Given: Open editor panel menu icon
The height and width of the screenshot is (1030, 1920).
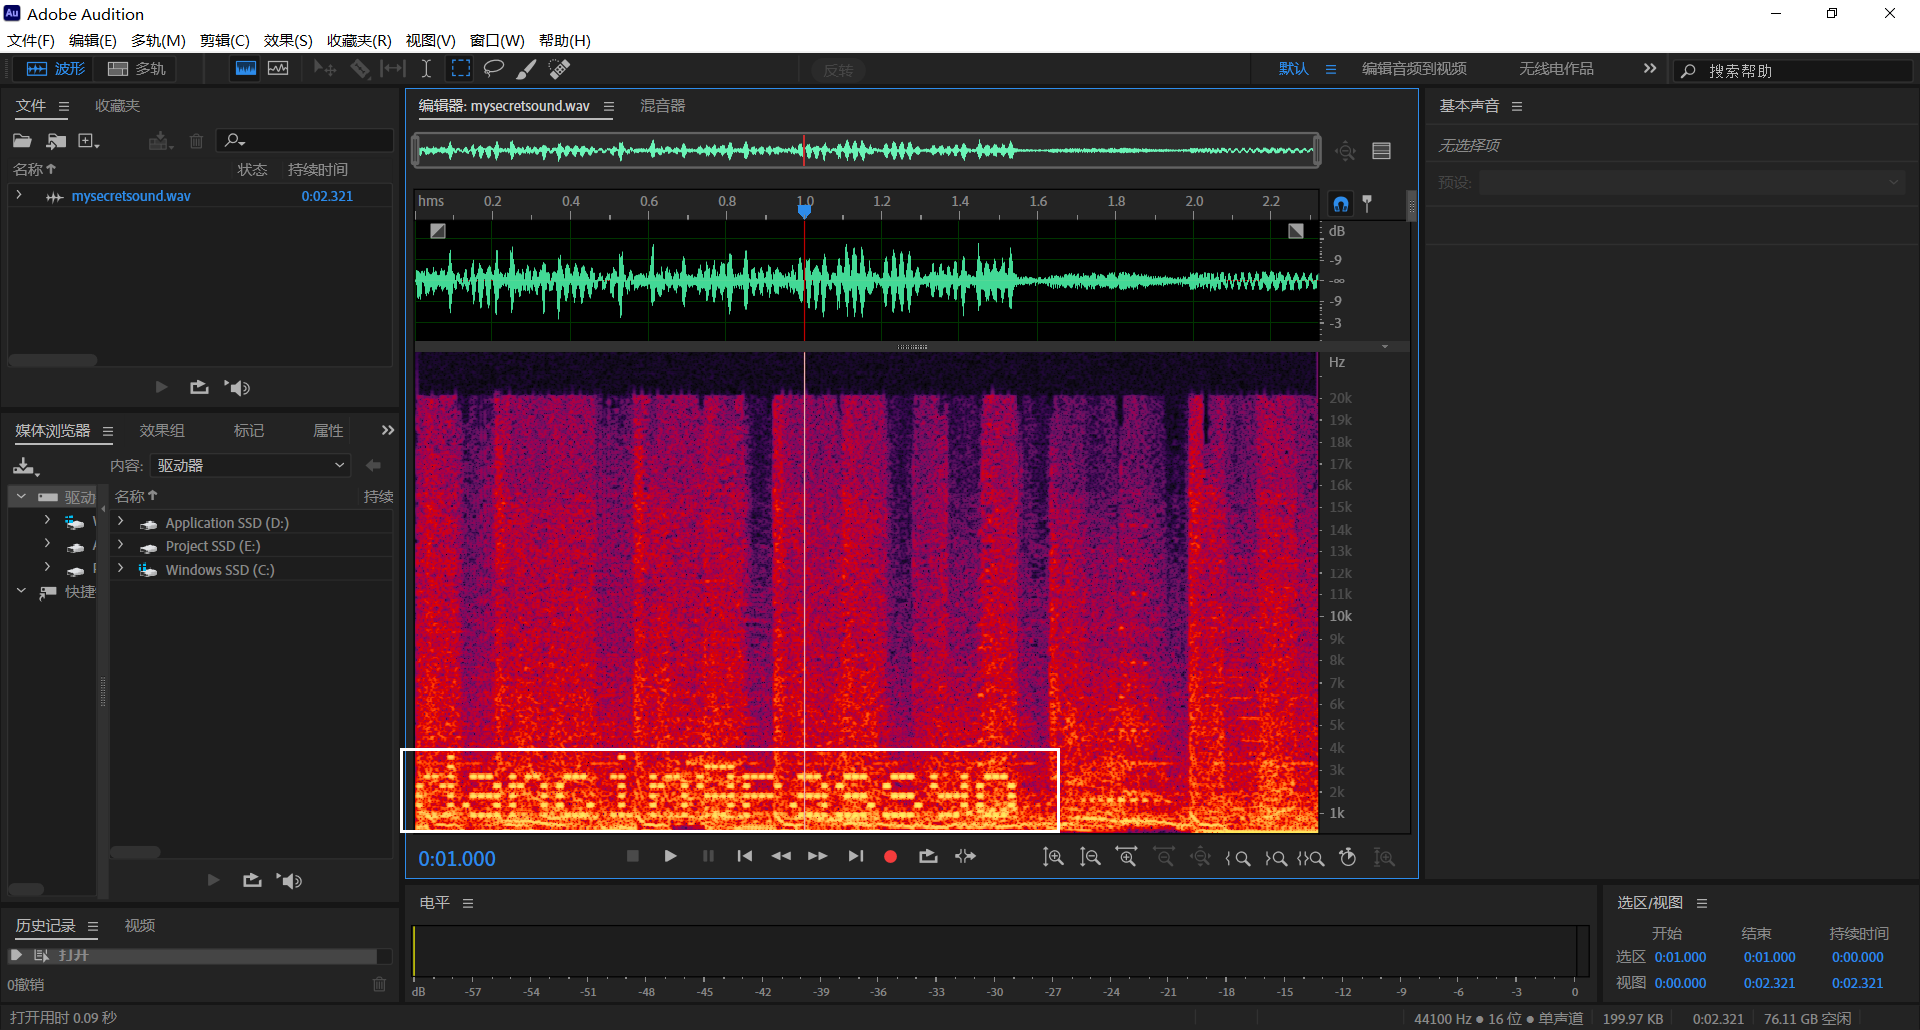Looking at the screenshot, I should [x=609, y=106].
